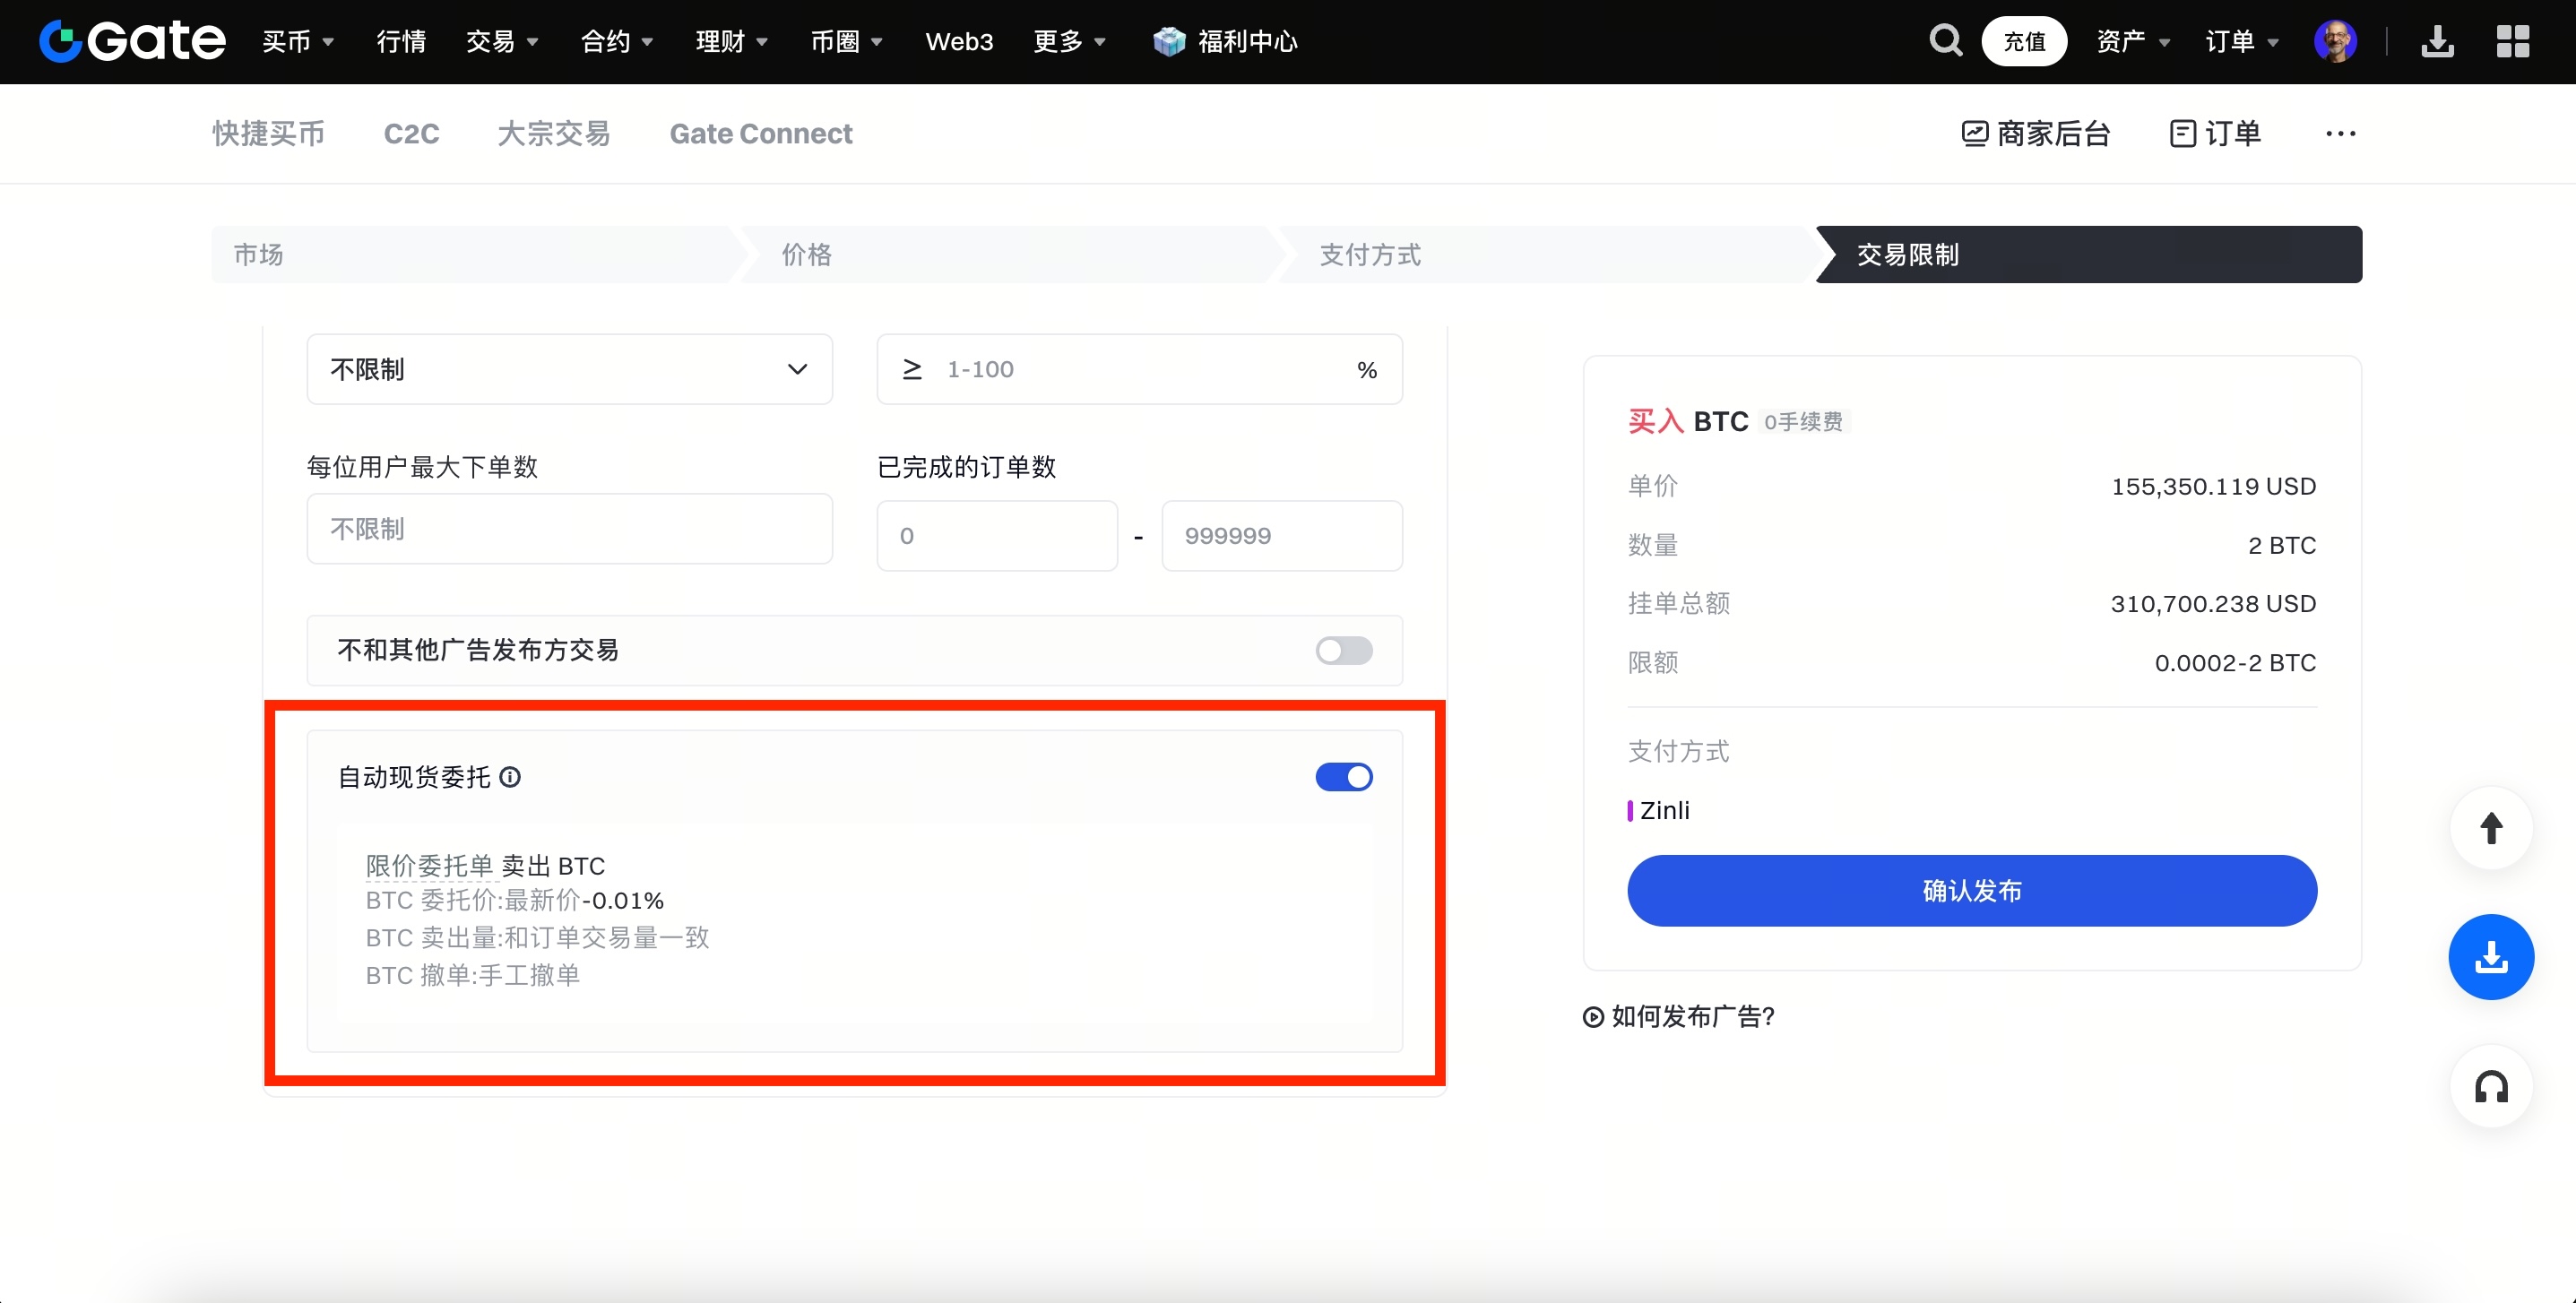Click the download icon in top bar

(x=2437, y=41)
